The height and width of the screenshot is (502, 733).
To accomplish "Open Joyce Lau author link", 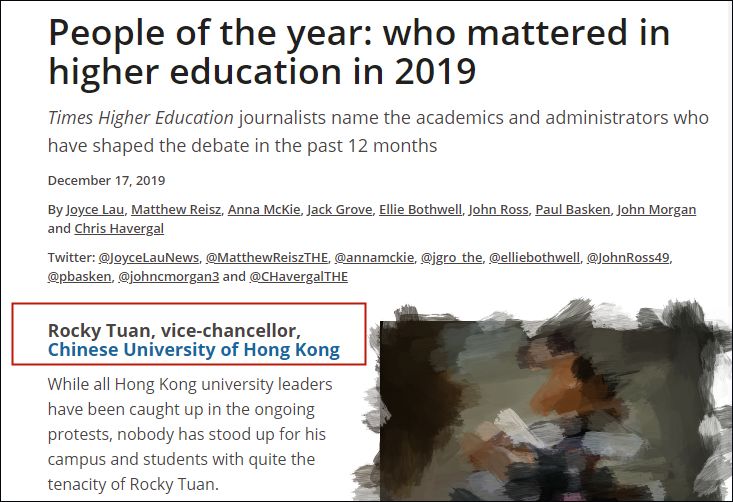I will 95,209.
